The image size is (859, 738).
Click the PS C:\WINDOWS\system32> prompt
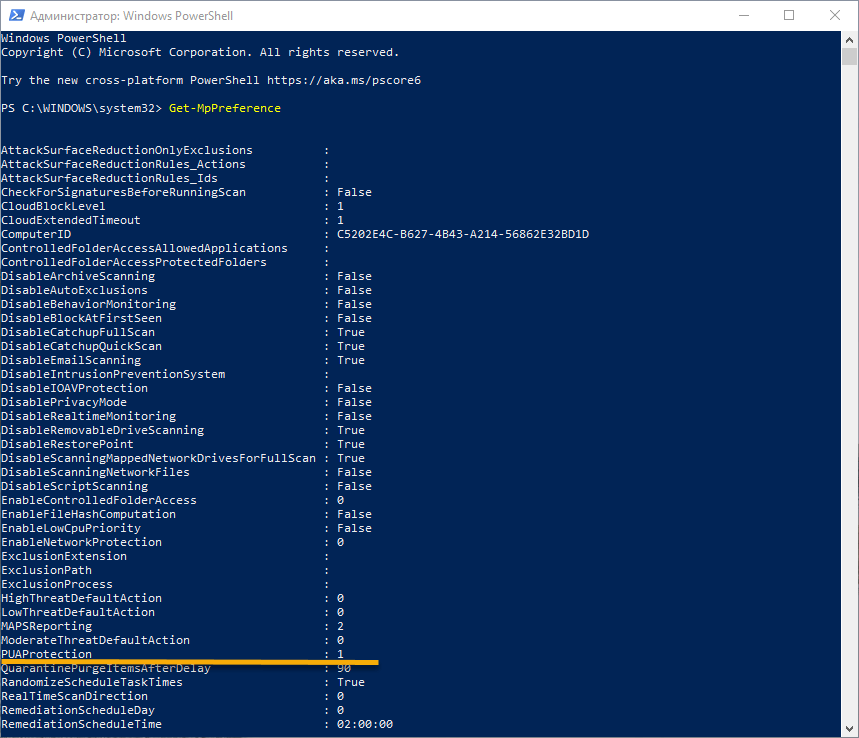tap(82, 108)
